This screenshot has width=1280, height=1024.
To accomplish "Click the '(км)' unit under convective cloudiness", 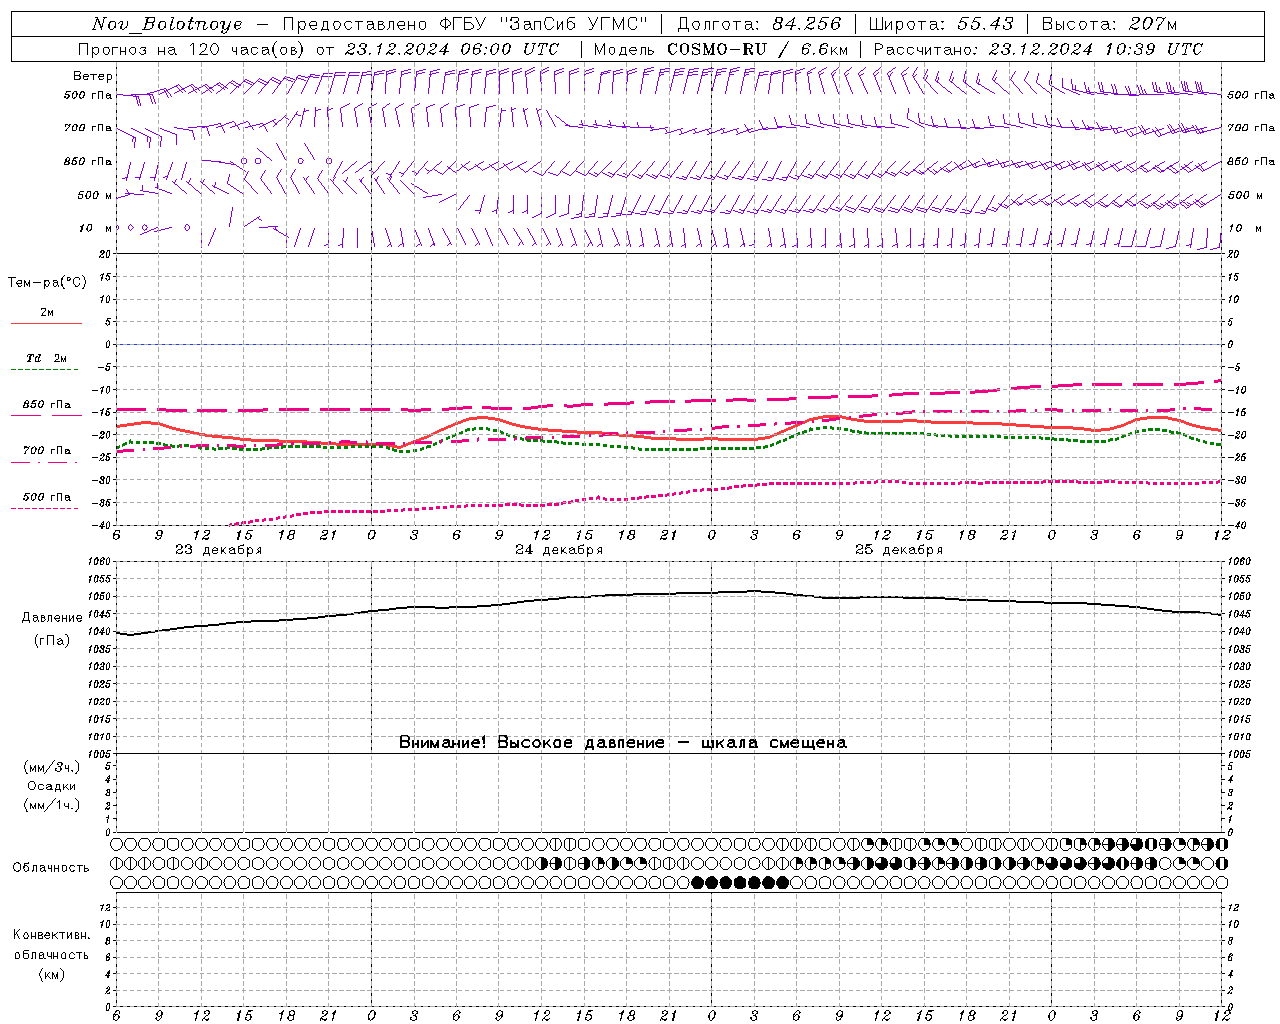I will click(x=52, y=974).
